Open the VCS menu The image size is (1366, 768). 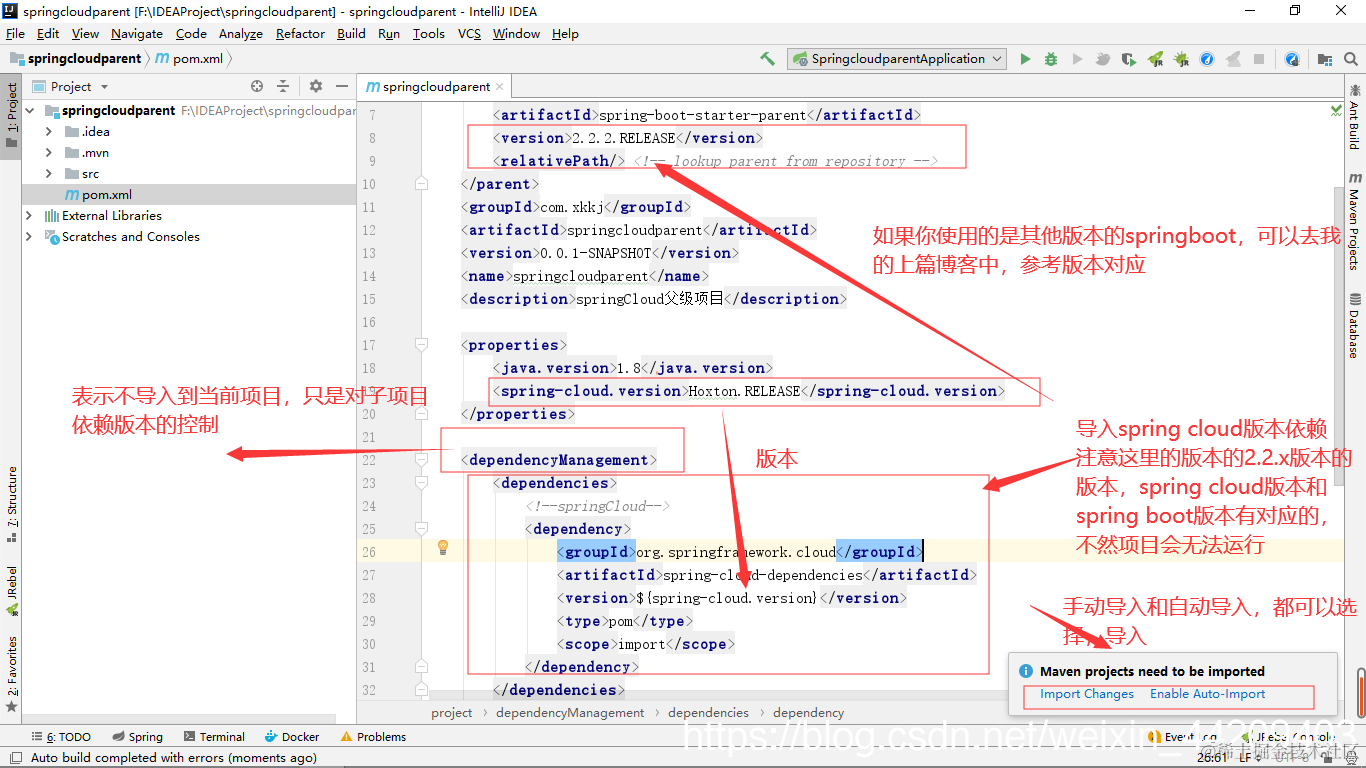click(x=469, y=33)
